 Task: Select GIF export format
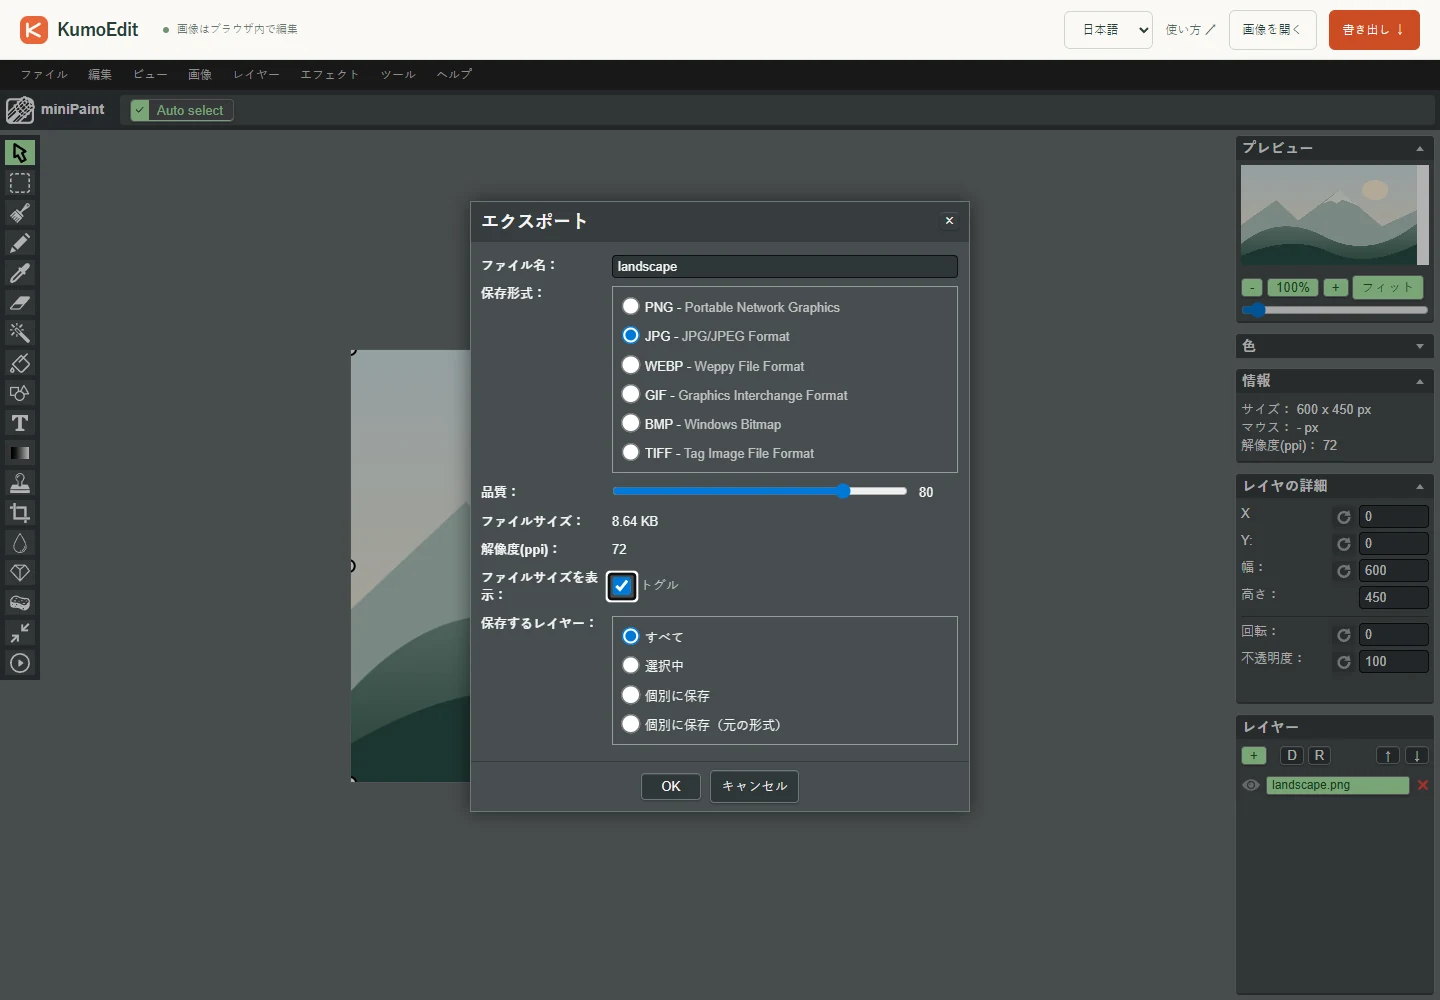click(x=631, y=394)
